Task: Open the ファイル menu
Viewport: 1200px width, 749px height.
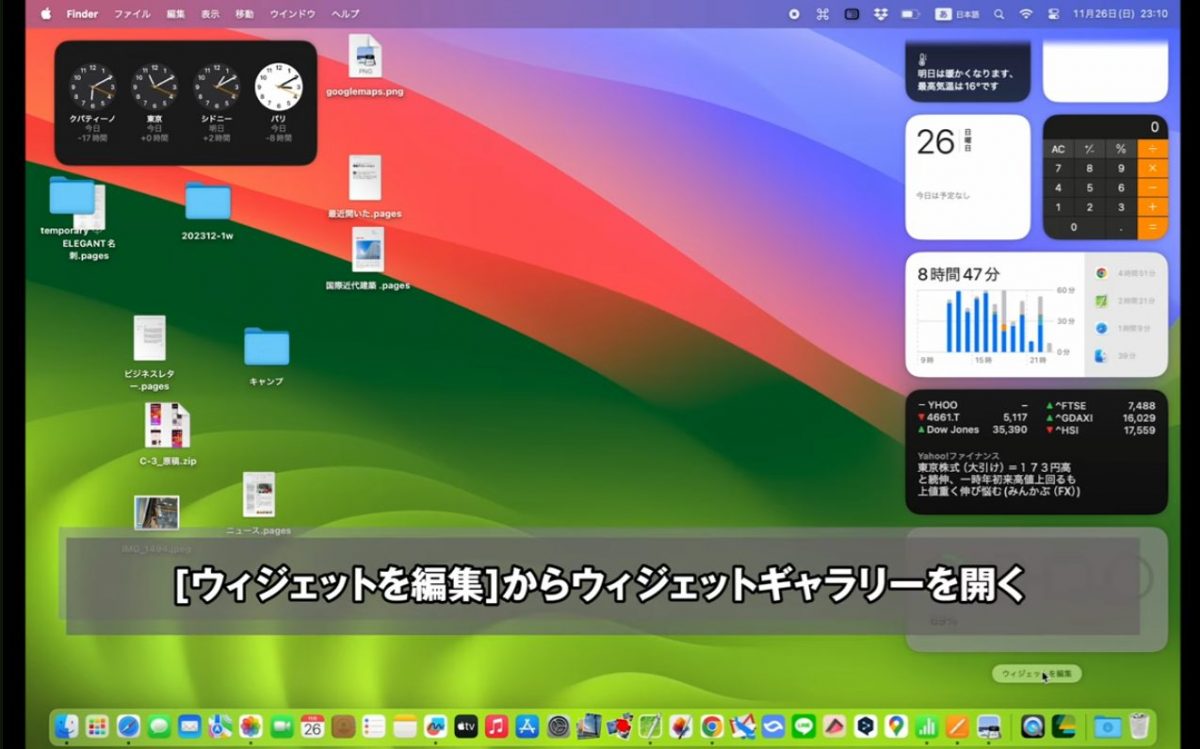Action: coord(132,14)
